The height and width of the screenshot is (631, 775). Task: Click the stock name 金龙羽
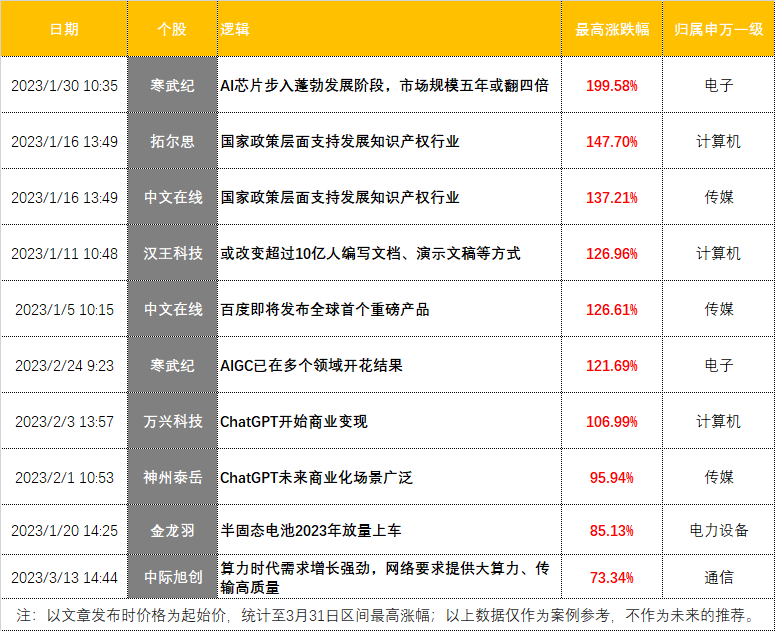(x=172, y=531)
